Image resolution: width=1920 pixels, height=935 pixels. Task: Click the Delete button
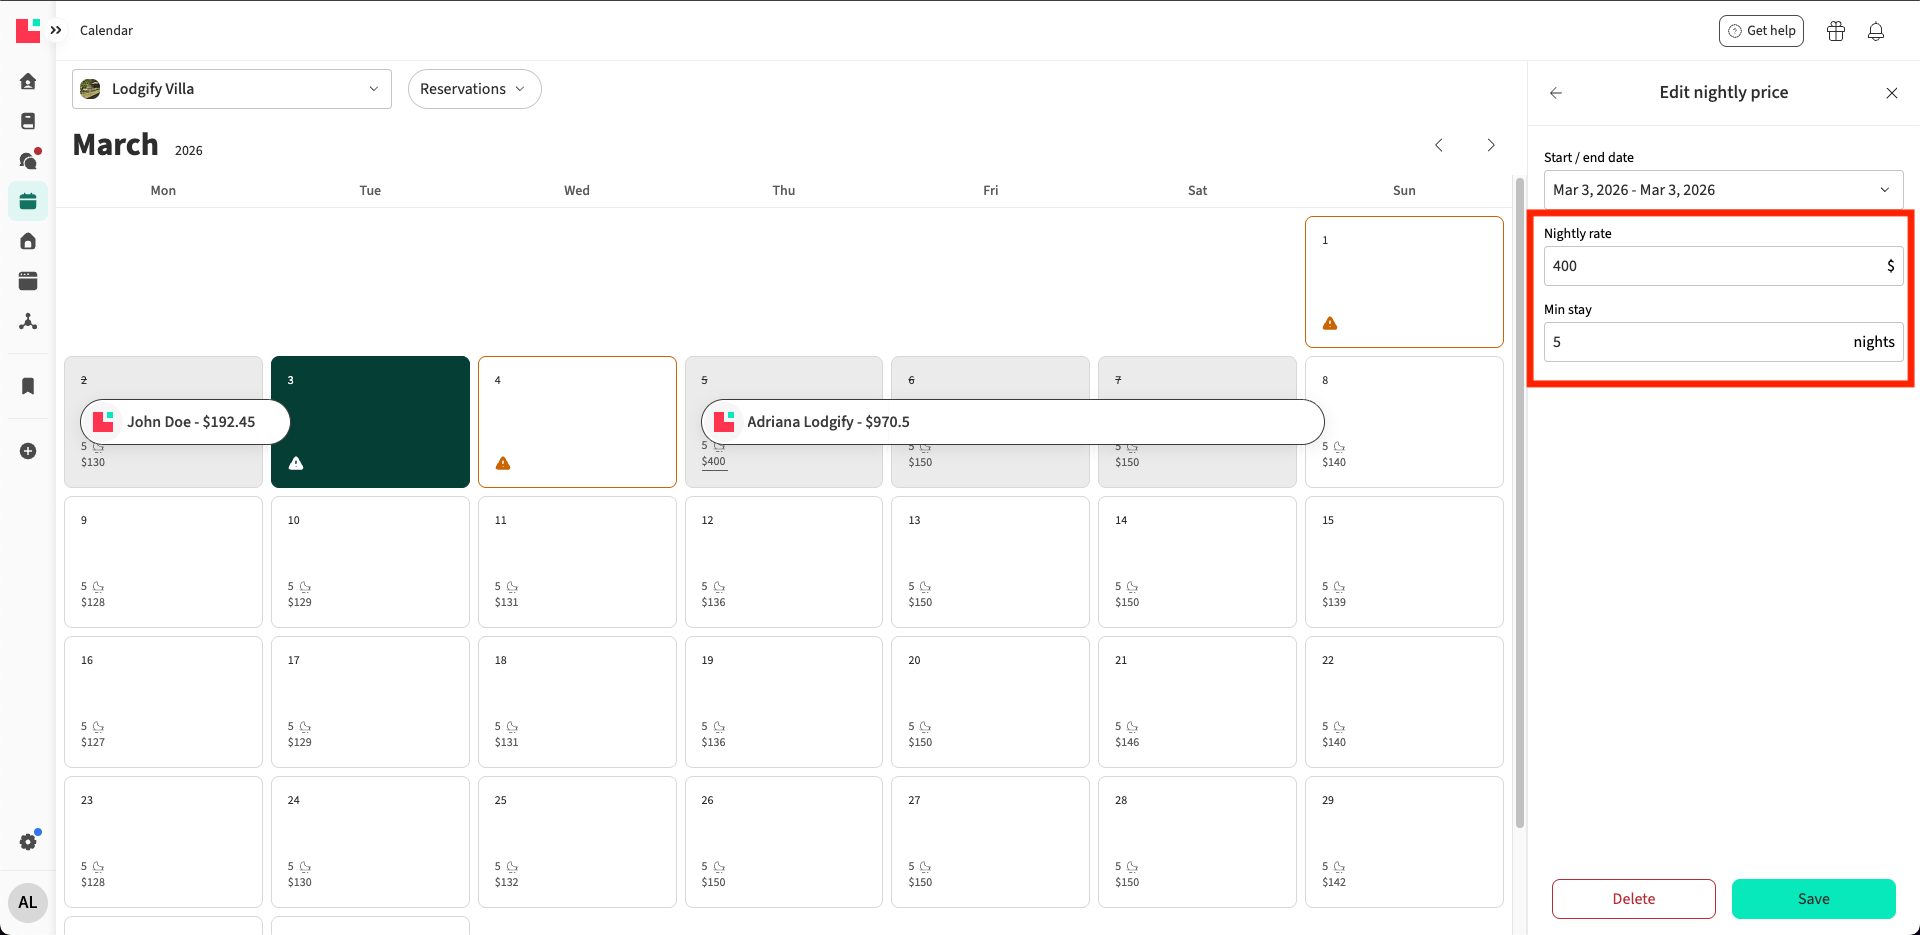click(x=1633, y=899)
